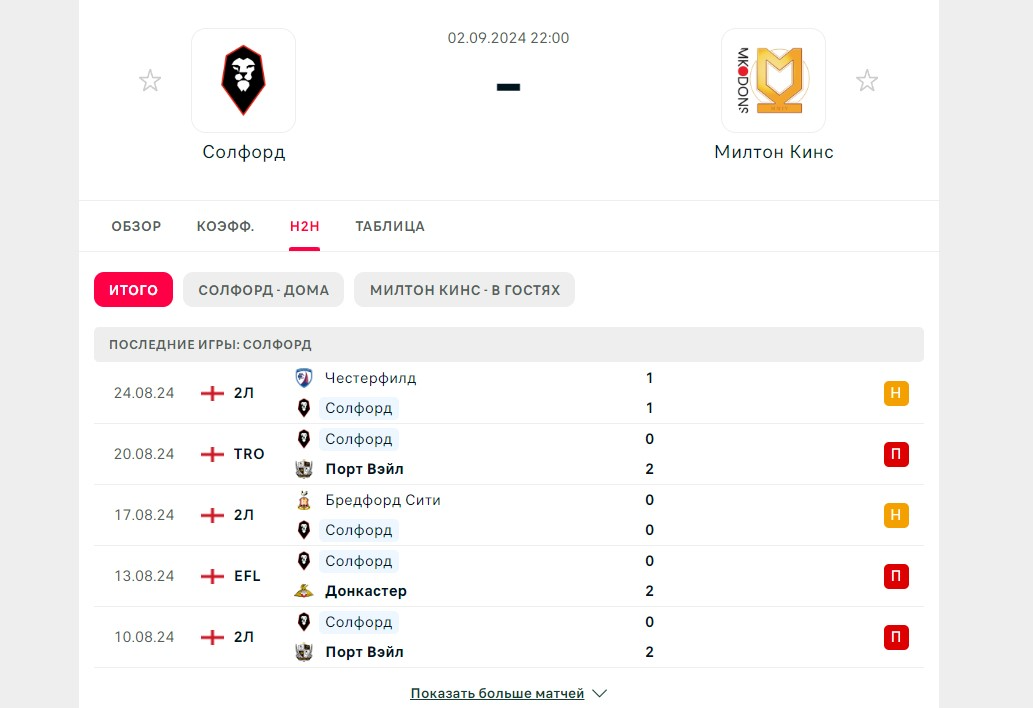Click England flag in 17.08.24 row
Viewport: 1033px width, 708px height.
[212, 515]
